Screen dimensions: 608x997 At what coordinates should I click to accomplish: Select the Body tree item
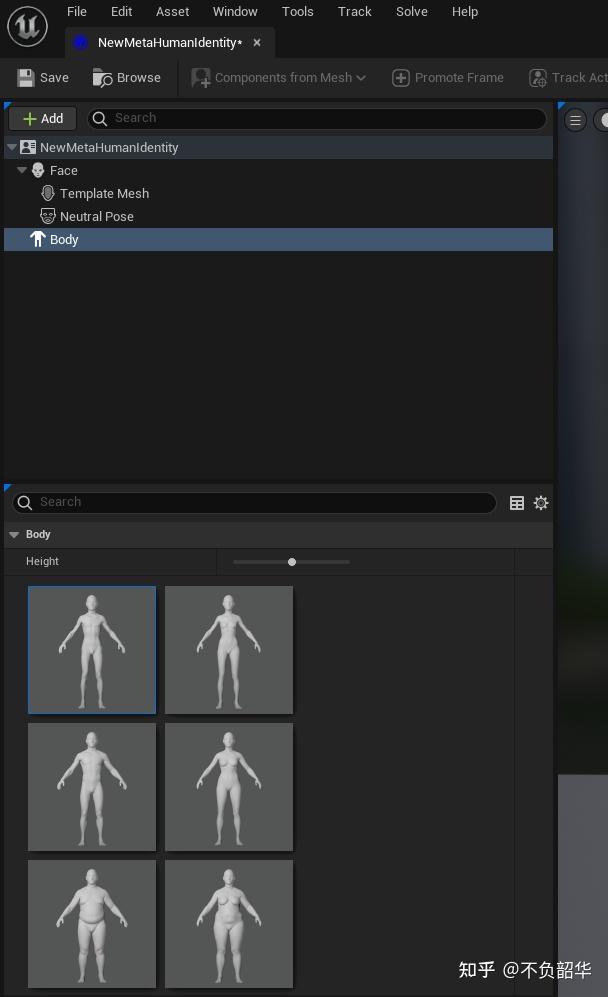point(279,239)
